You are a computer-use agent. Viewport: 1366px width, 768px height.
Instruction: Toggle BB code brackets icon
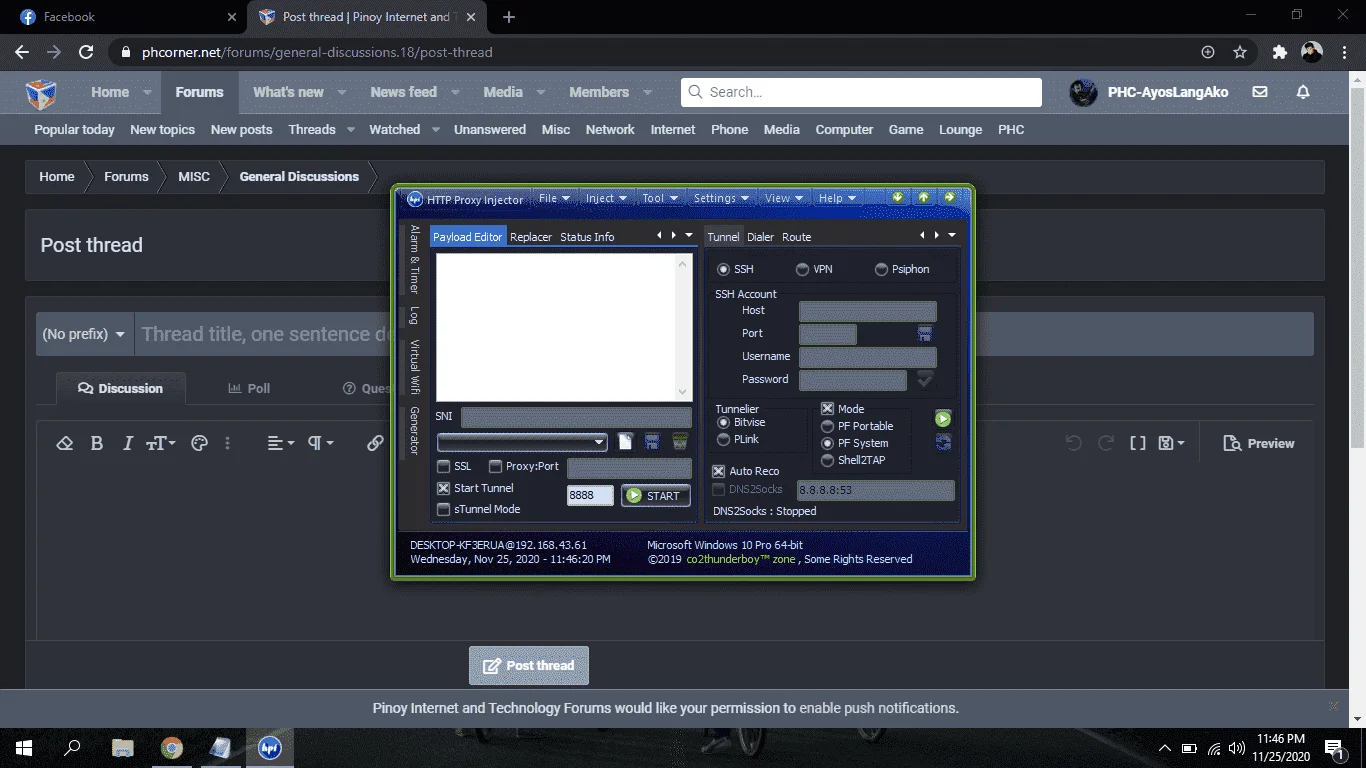pos(1138,443)
